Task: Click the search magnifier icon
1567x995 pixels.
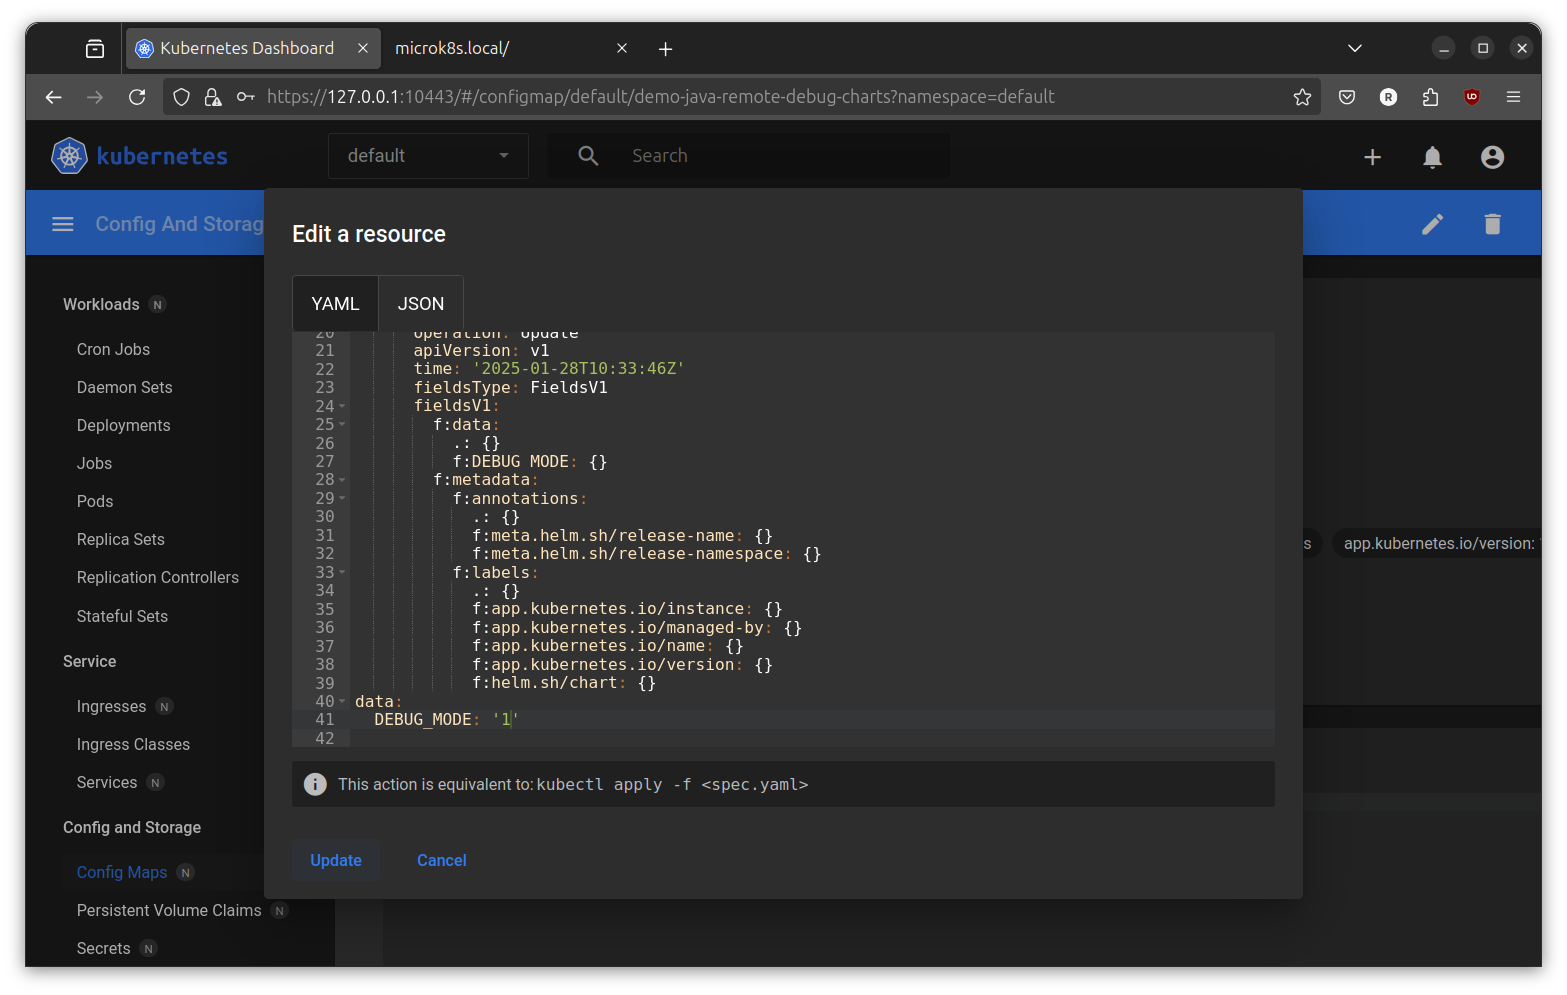Action: coord(588,156)
